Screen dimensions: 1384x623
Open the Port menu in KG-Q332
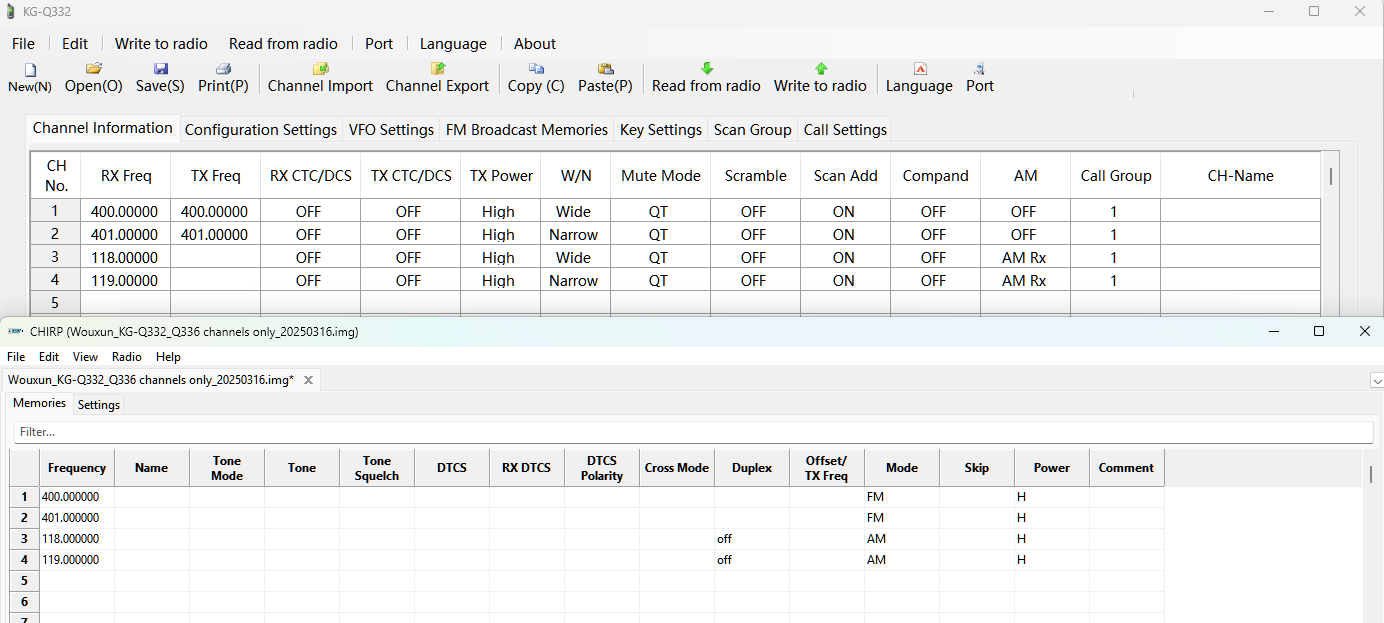click(x=379, y=44)
